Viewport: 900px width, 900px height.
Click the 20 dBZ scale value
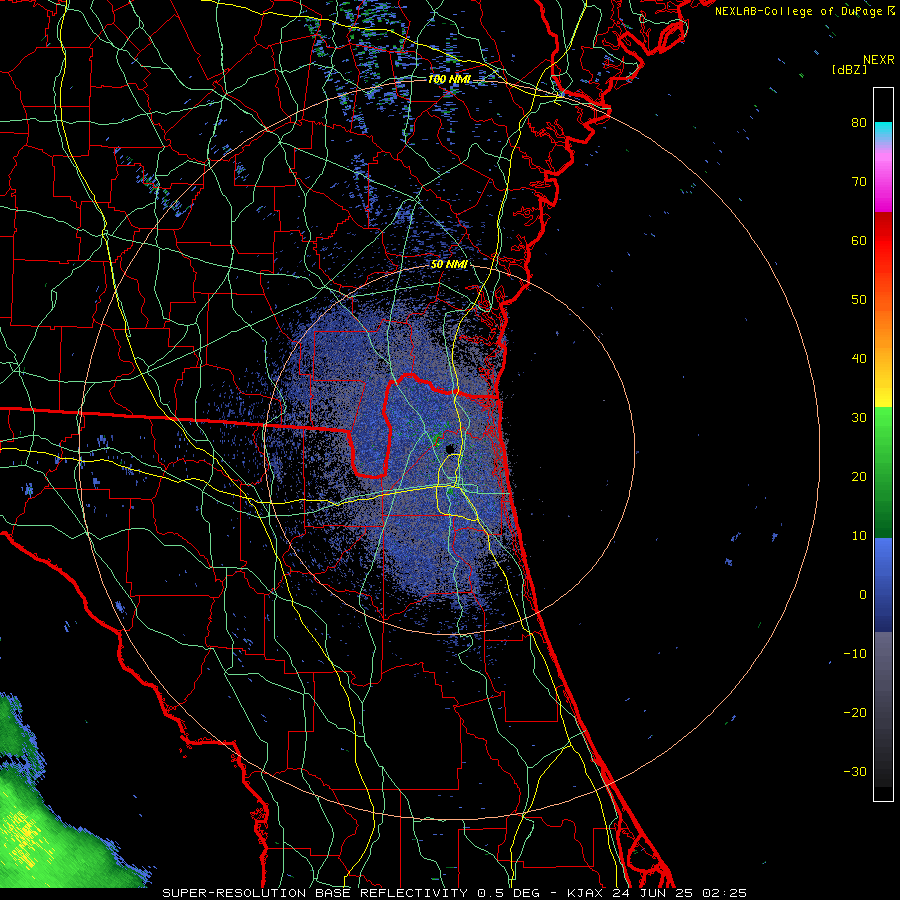click(x=859, y=477)
